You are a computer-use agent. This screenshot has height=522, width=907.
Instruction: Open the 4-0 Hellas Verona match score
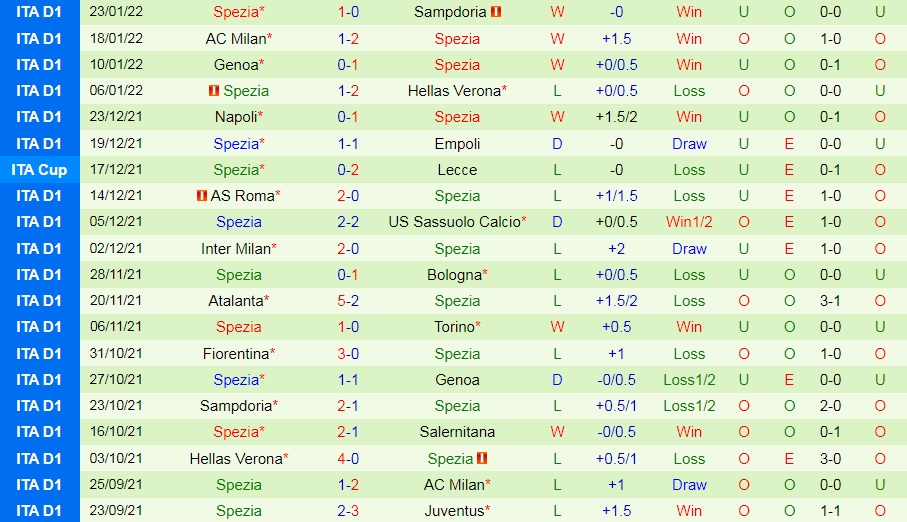[348, 458]
